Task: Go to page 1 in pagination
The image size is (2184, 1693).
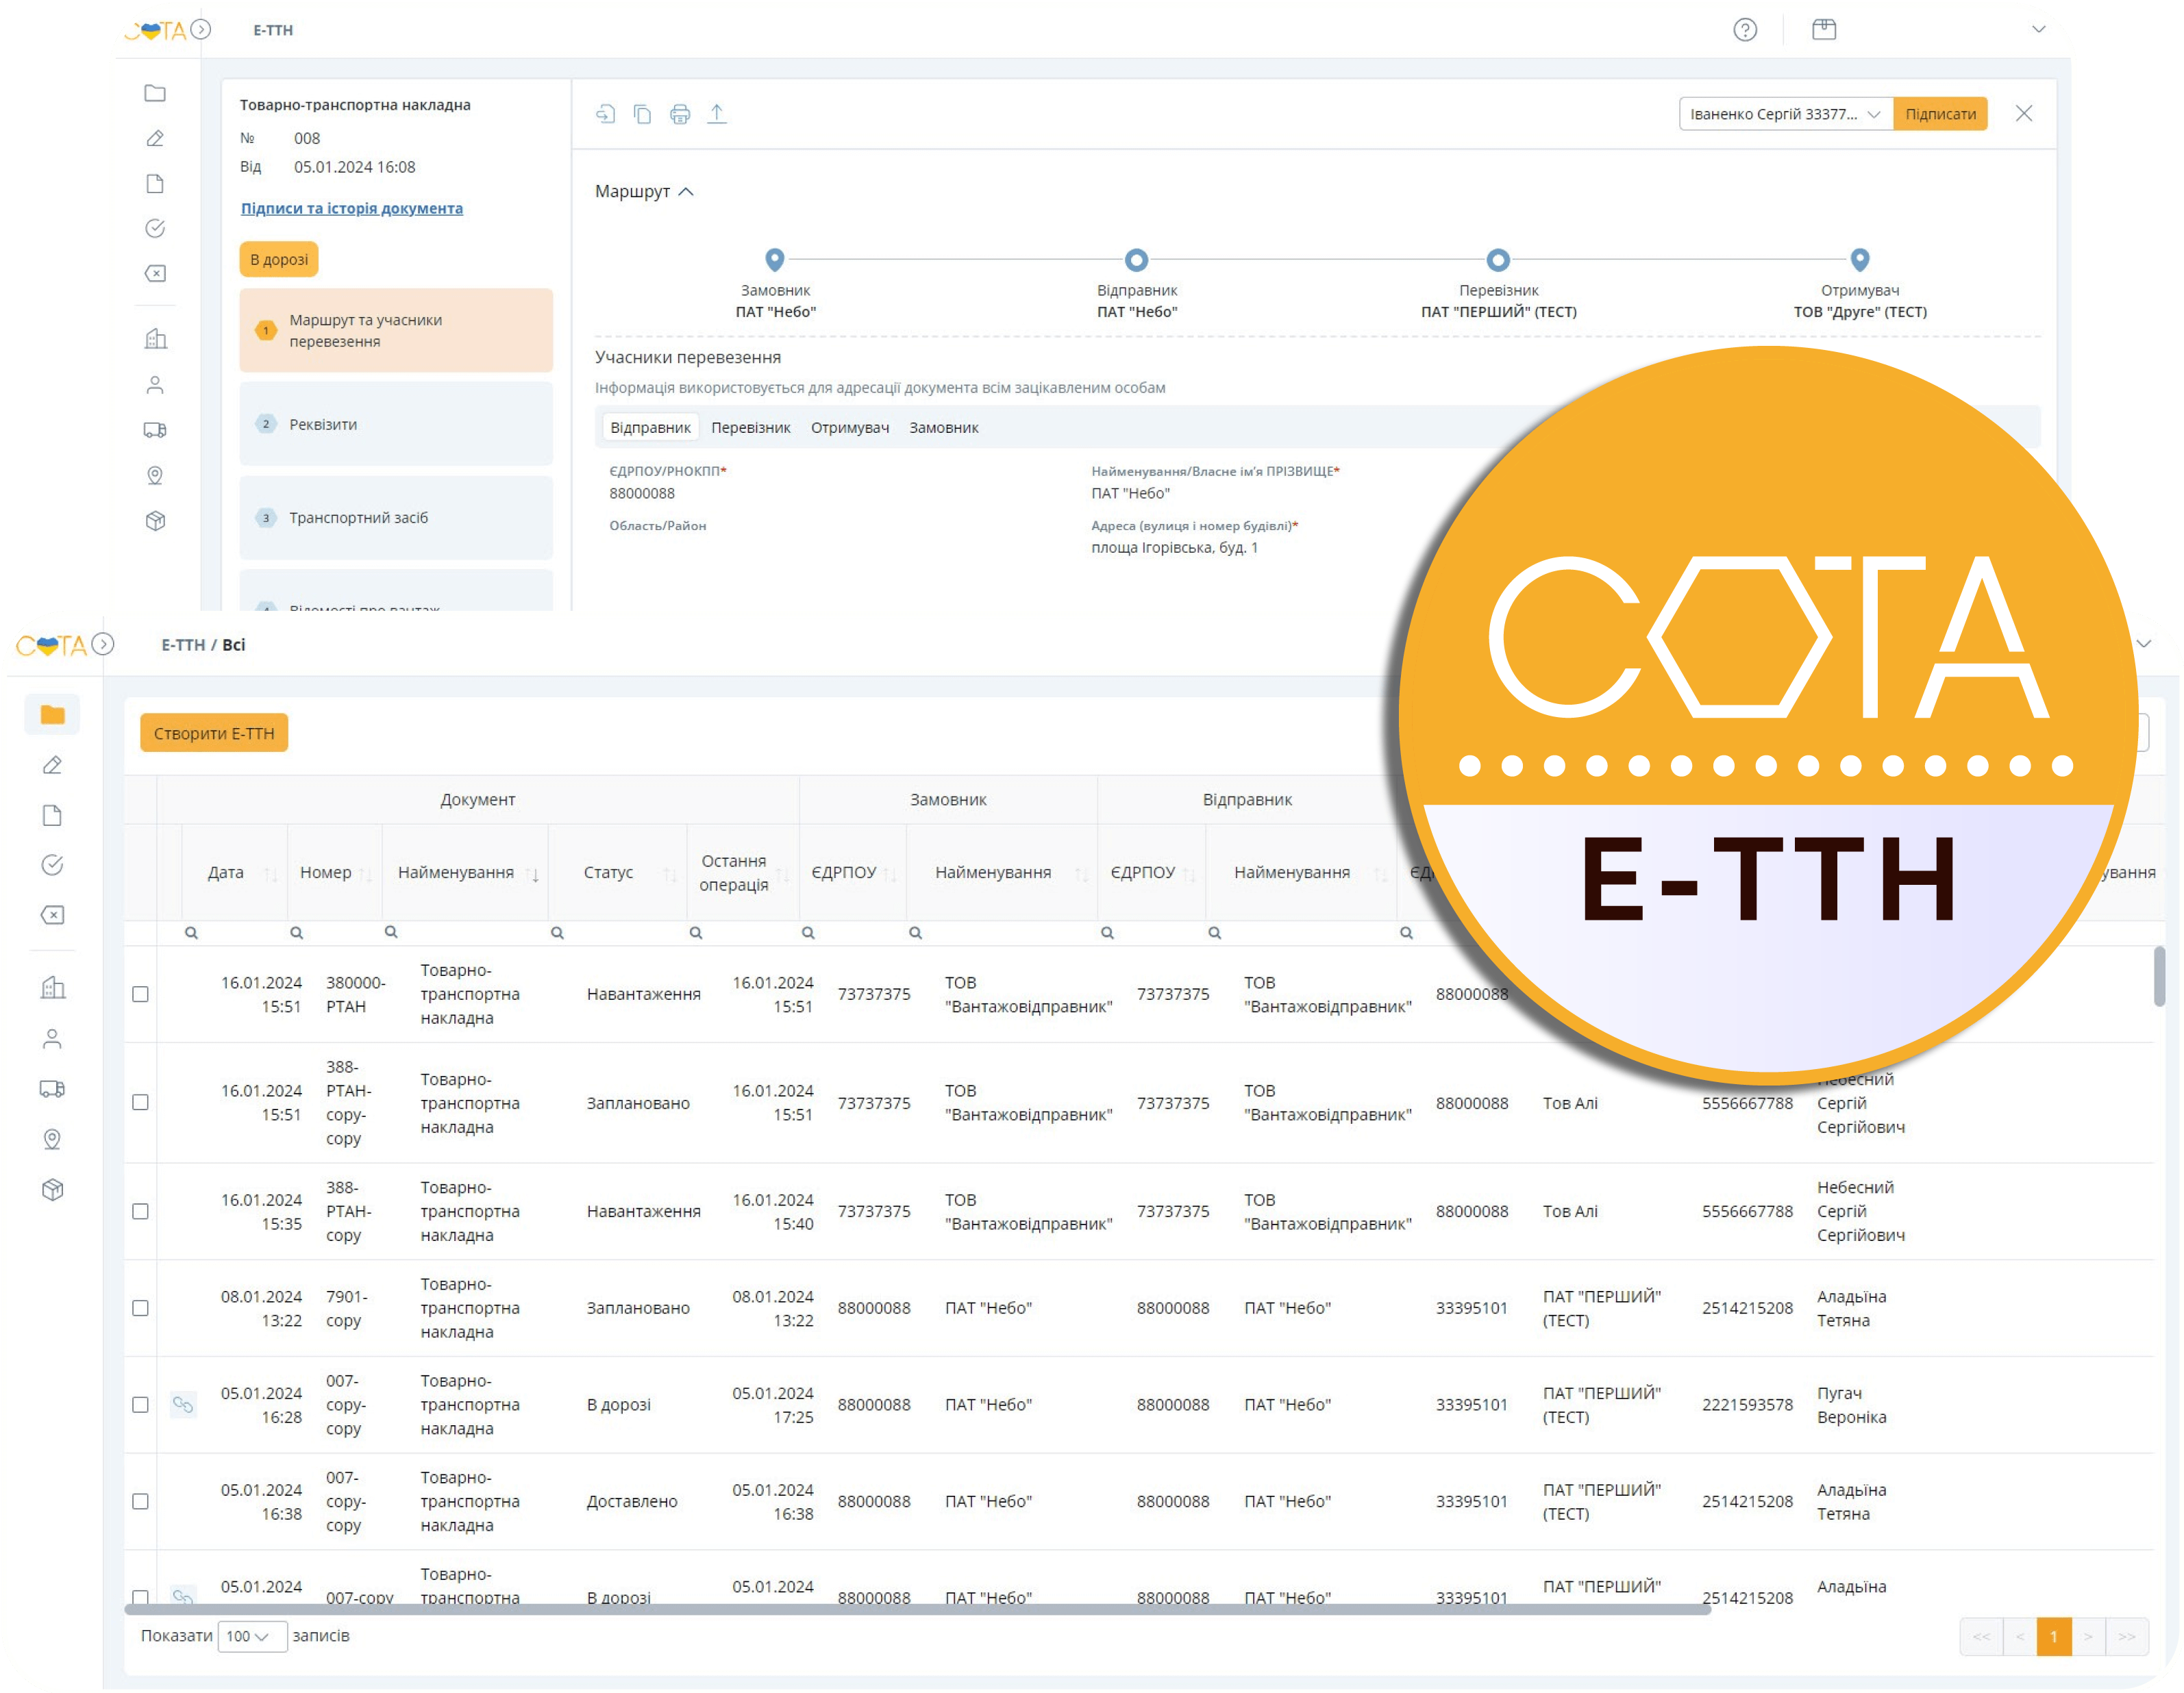Action: [2053, 1637]
